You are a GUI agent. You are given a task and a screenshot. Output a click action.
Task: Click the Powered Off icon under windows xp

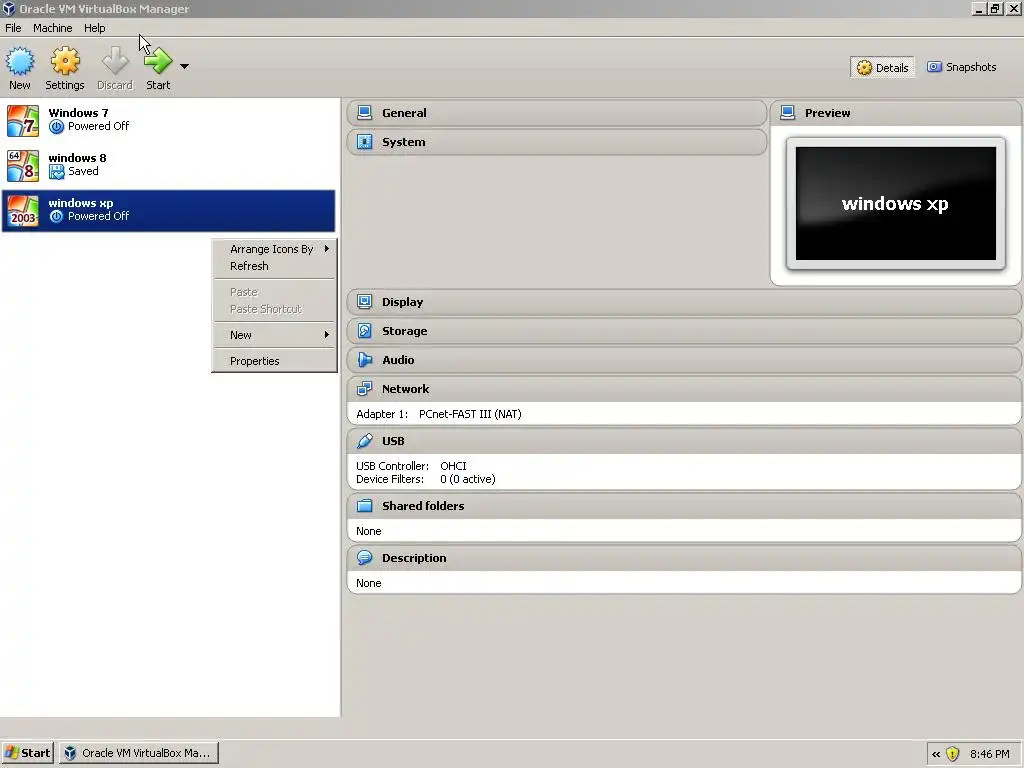pyautogui.click(x=57, y=216)
